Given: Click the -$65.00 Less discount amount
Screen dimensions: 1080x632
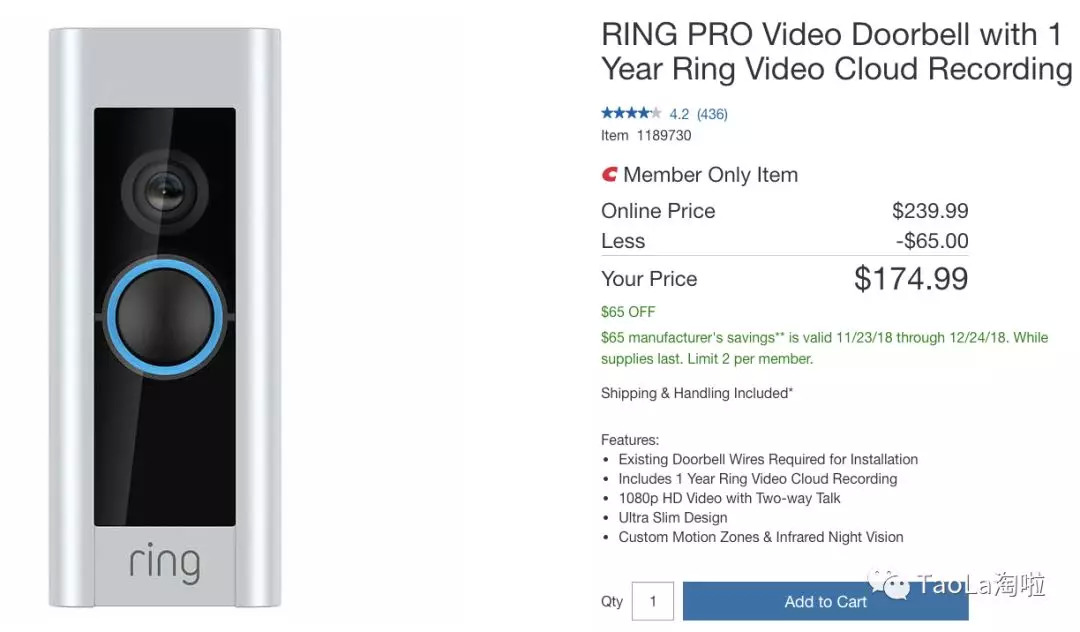Looking at the screenshot, I should tap(931, 241).
